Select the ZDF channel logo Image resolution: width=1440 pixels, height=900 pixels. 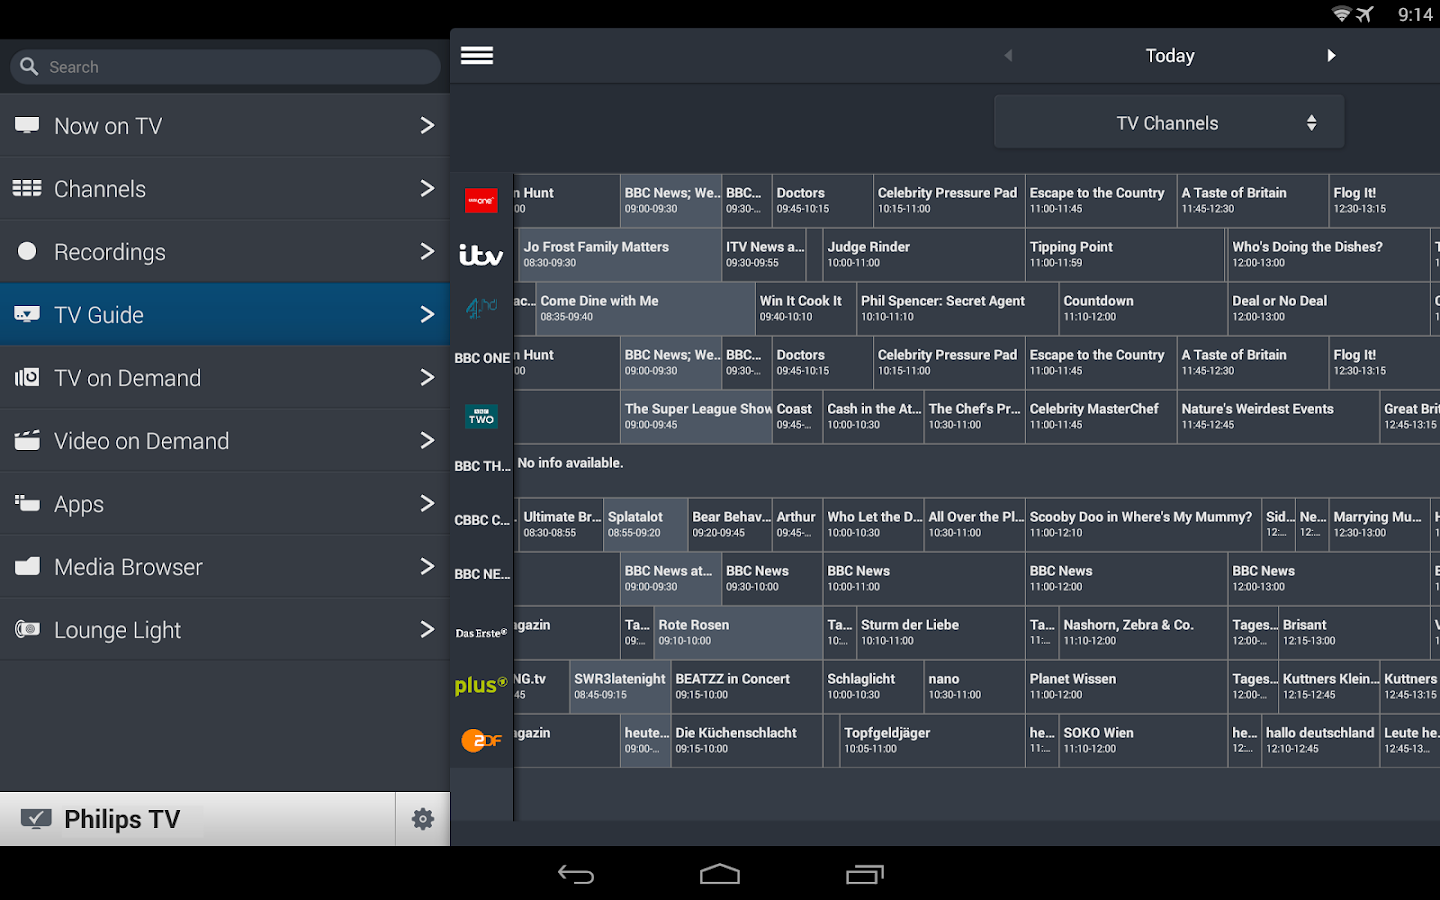tap(481, 740)
